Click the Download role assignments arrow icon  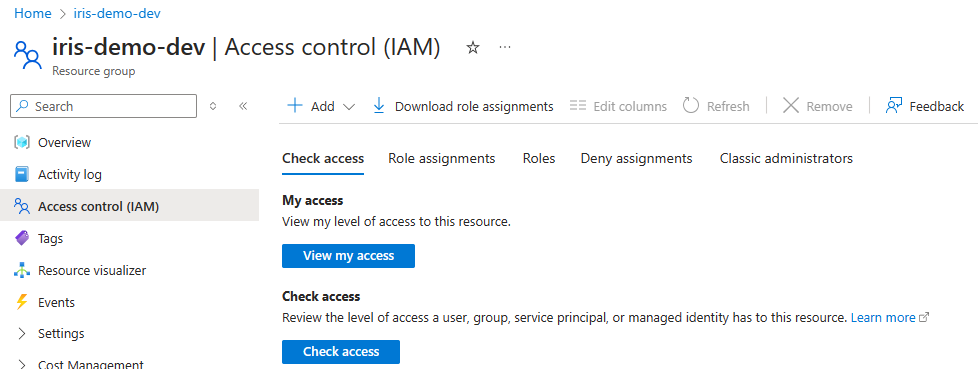pos(379,106)
